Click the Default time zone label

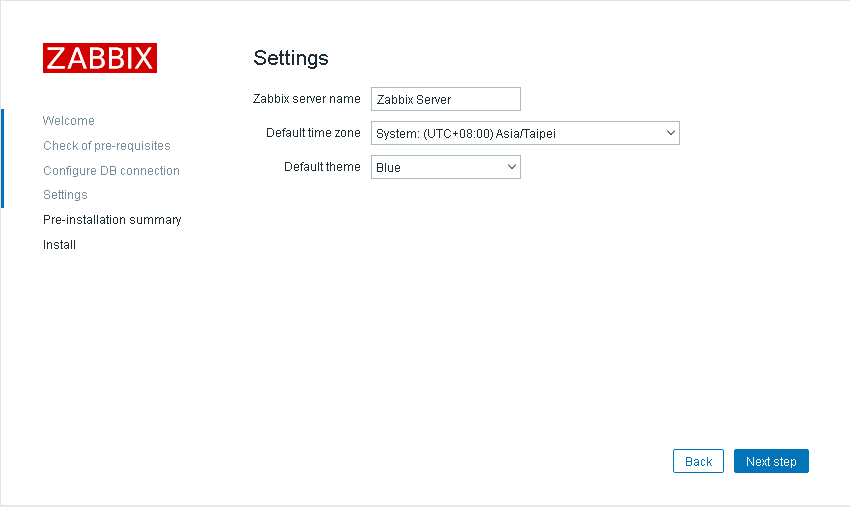pyautogui.click(x=313, y=133)
